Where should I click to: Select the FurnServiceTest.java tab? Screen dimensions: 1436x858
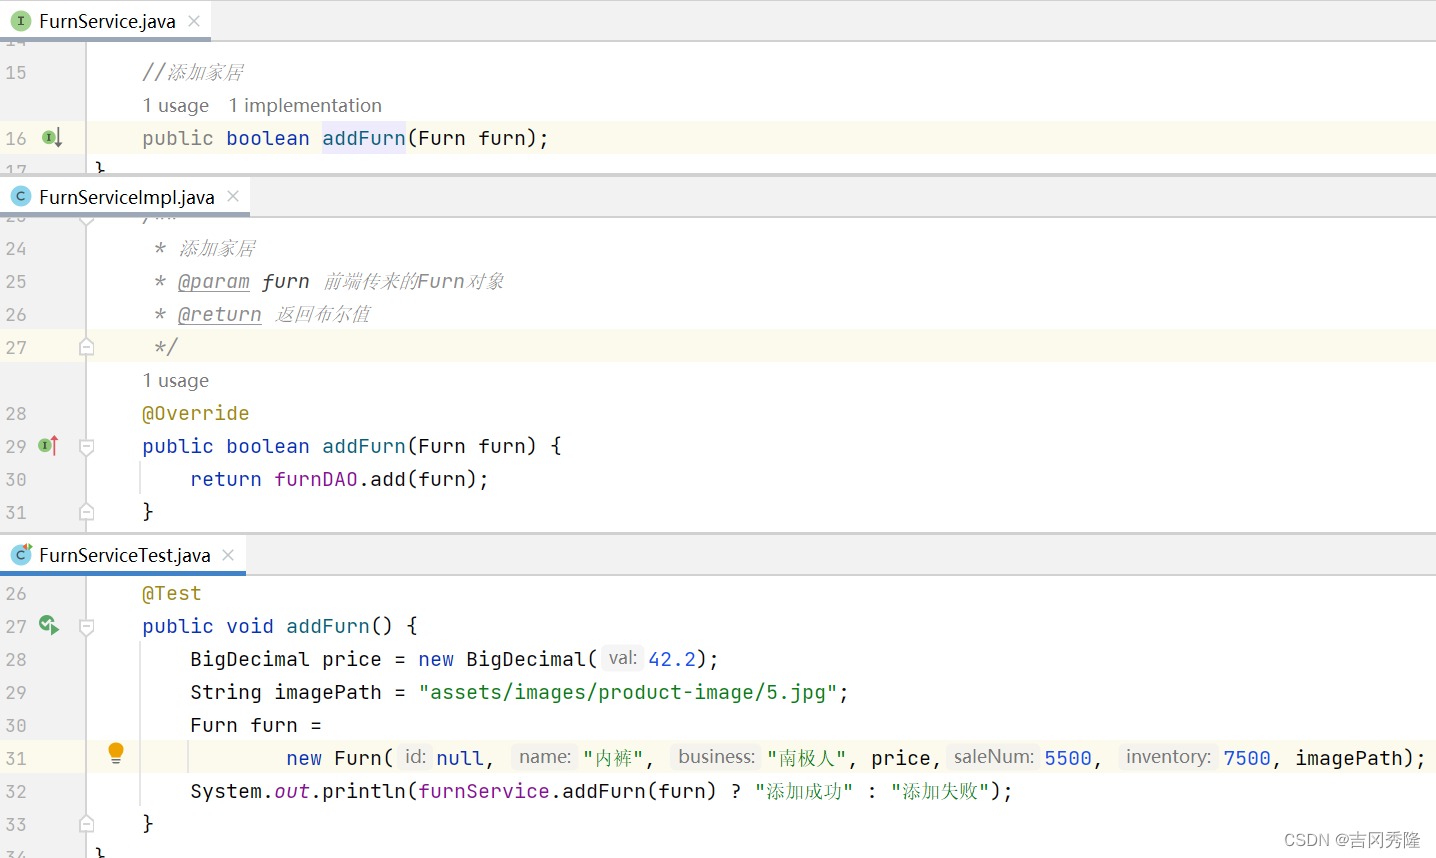[123, 555]
